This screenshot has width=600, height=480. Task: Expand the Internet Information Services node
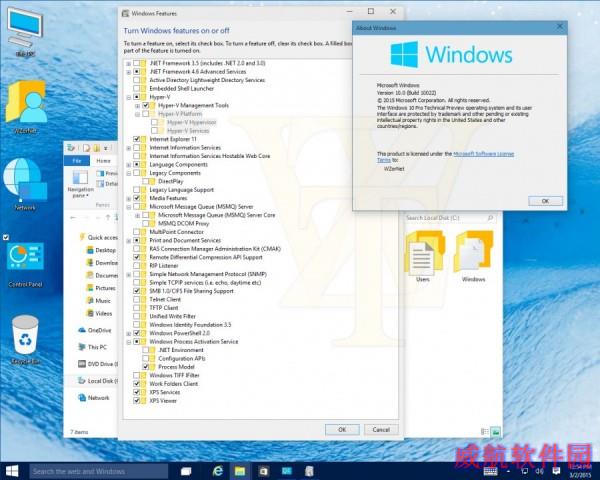(x=129, y=148)
